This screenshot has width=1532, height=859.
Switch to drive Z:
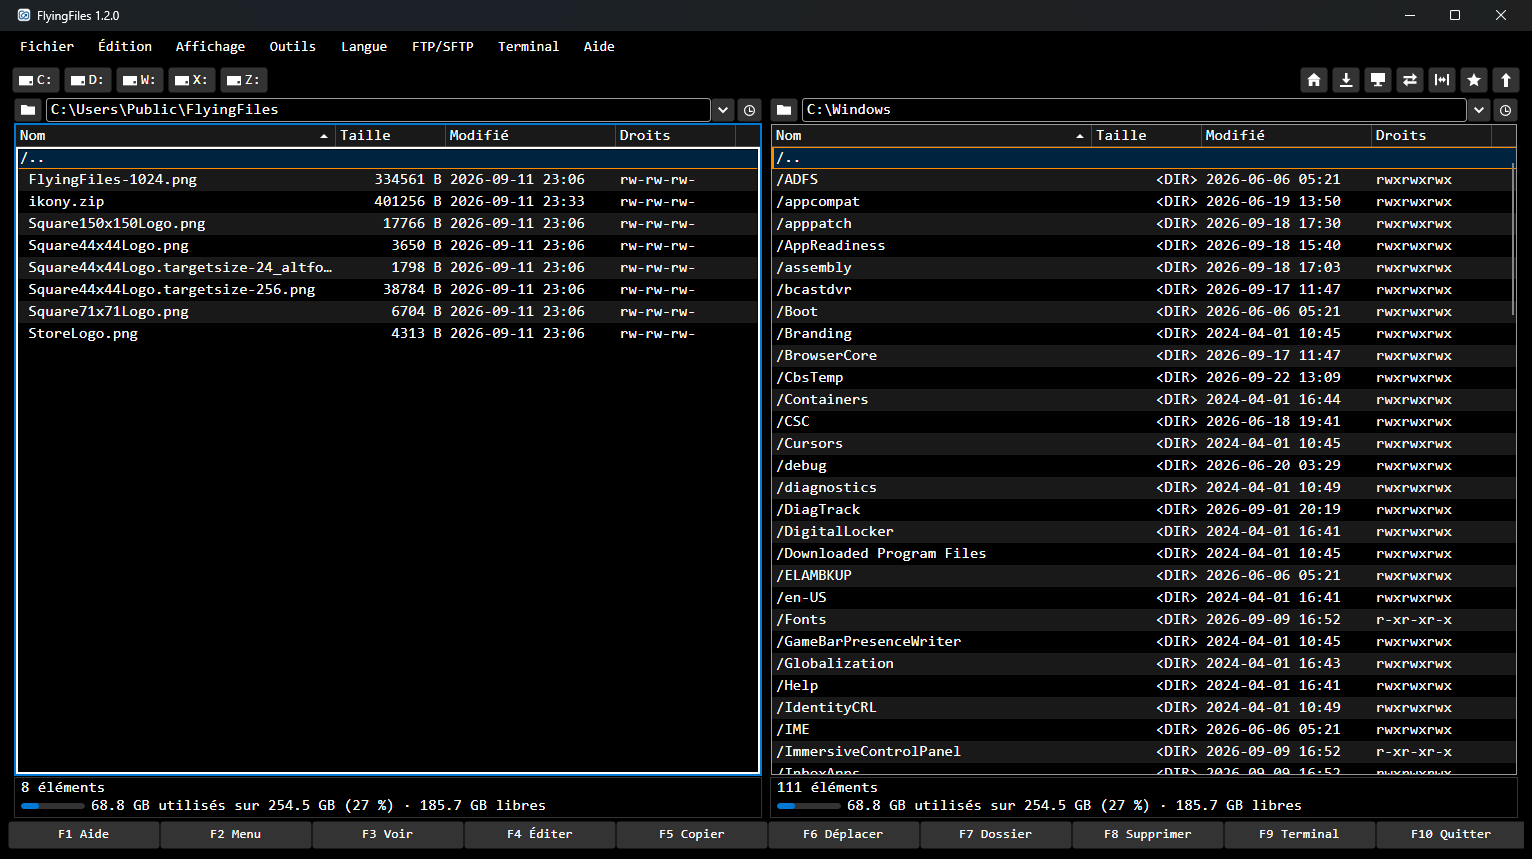(244, 80)
